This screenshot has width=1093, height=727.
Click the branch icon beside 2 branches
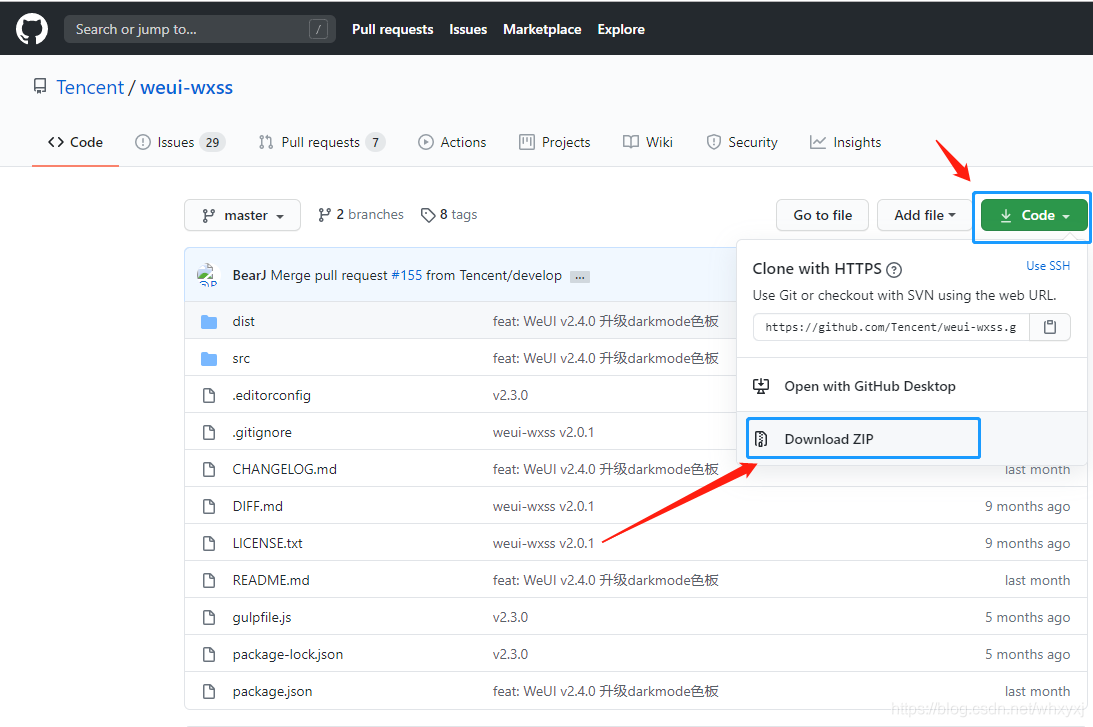[x=324, y=215]
